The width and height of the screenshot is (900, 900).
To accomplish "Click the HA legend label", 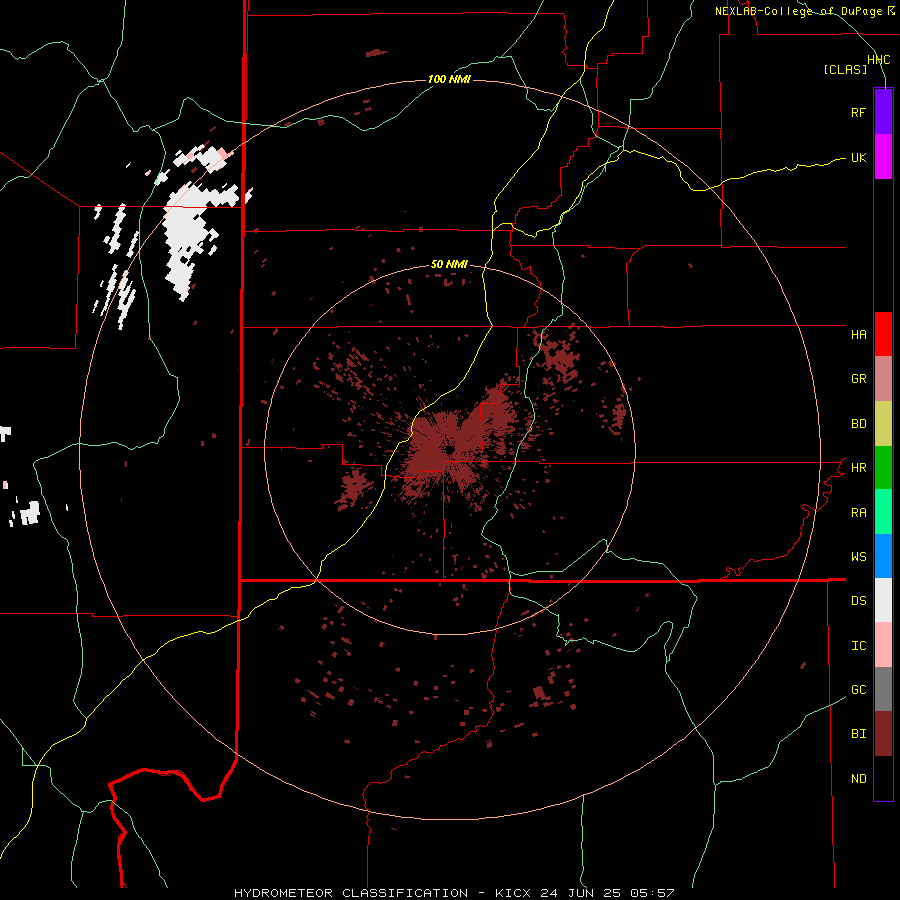I will [x=858, y=334].
